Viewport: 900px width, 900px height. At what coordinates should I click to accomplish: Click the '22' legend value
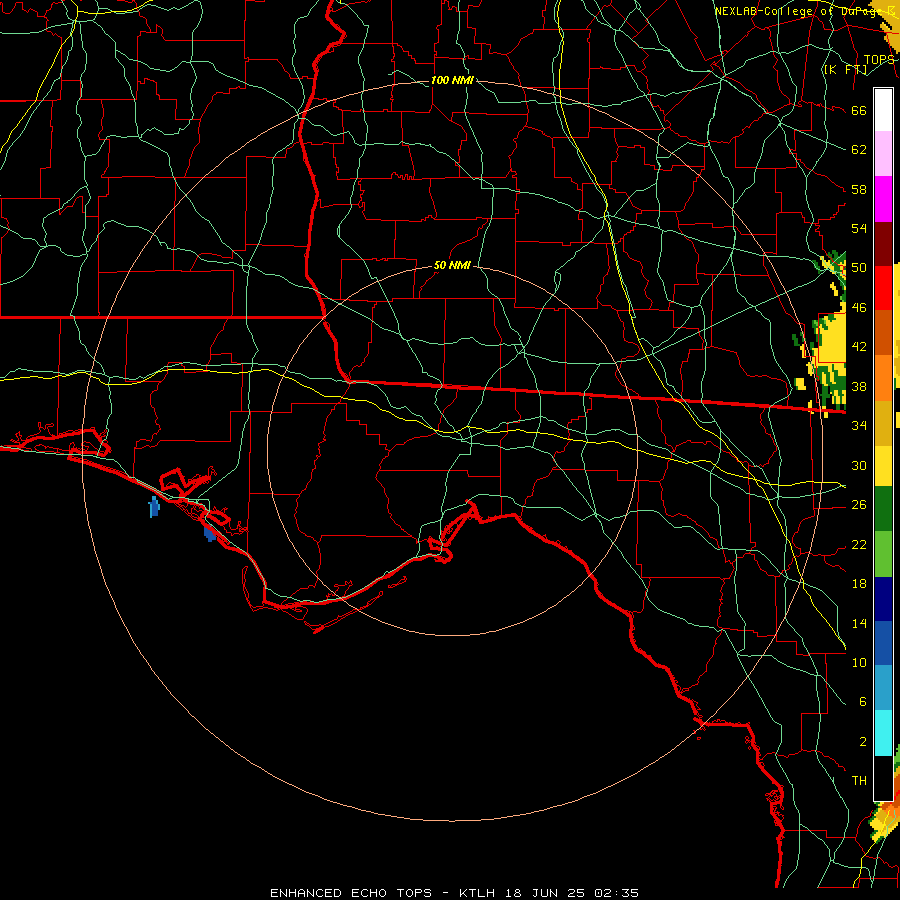[x=859, y=544]
